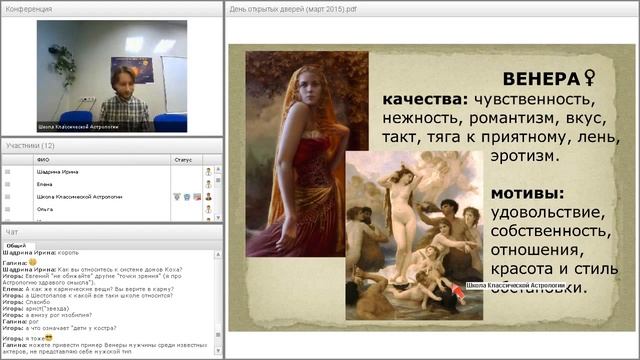Select participant name Шадрина Ирина
The height and width of the screenshot is (360, 640).
(x=58, y=172)
